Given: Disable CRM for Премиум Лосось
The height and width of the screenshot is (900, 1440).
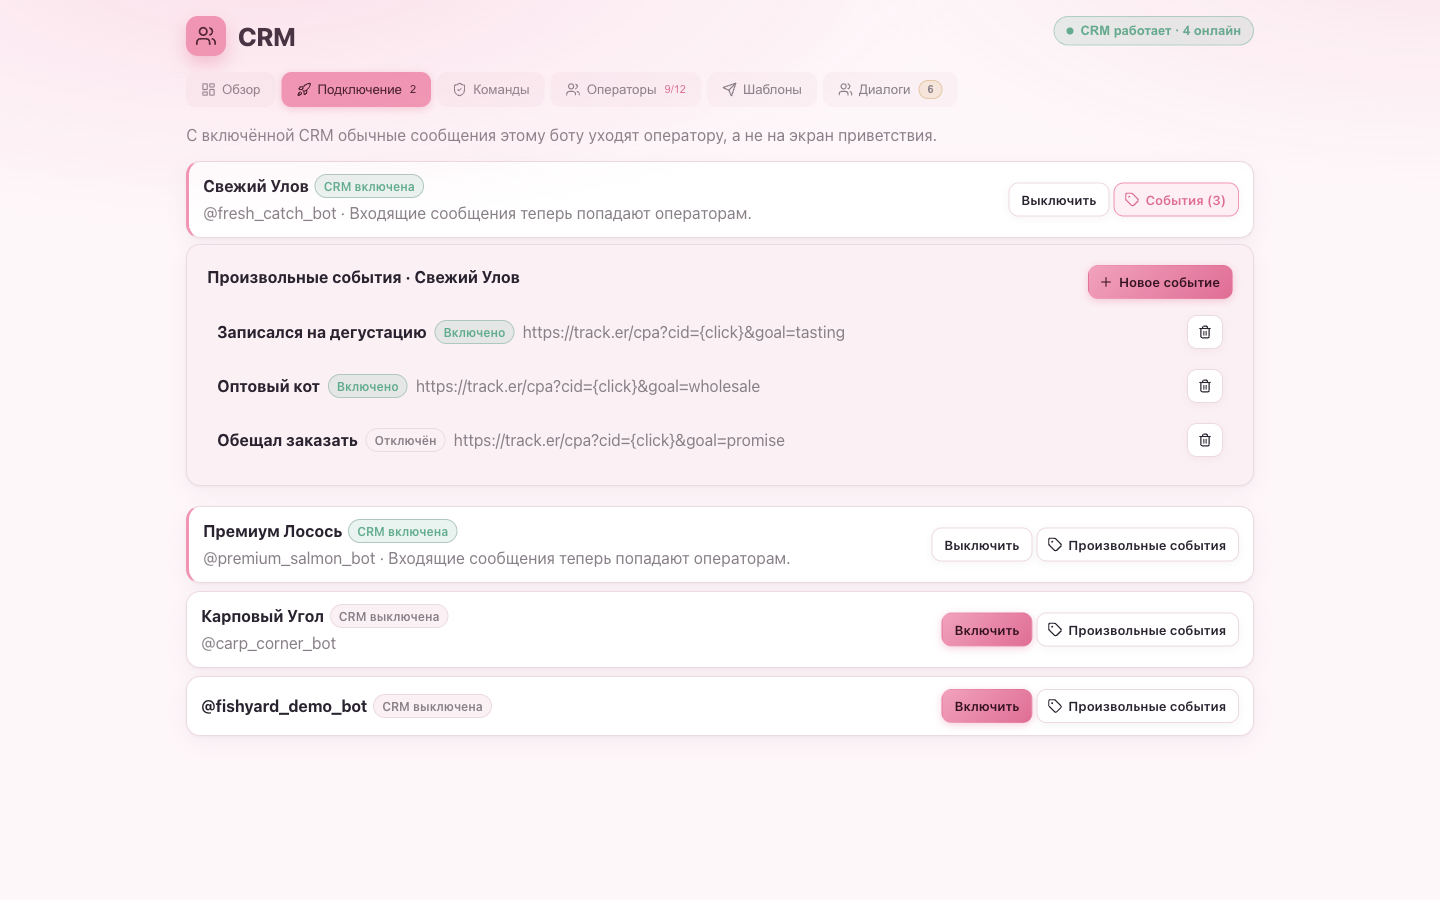Looking at the screenshot, I should point(982,545).
